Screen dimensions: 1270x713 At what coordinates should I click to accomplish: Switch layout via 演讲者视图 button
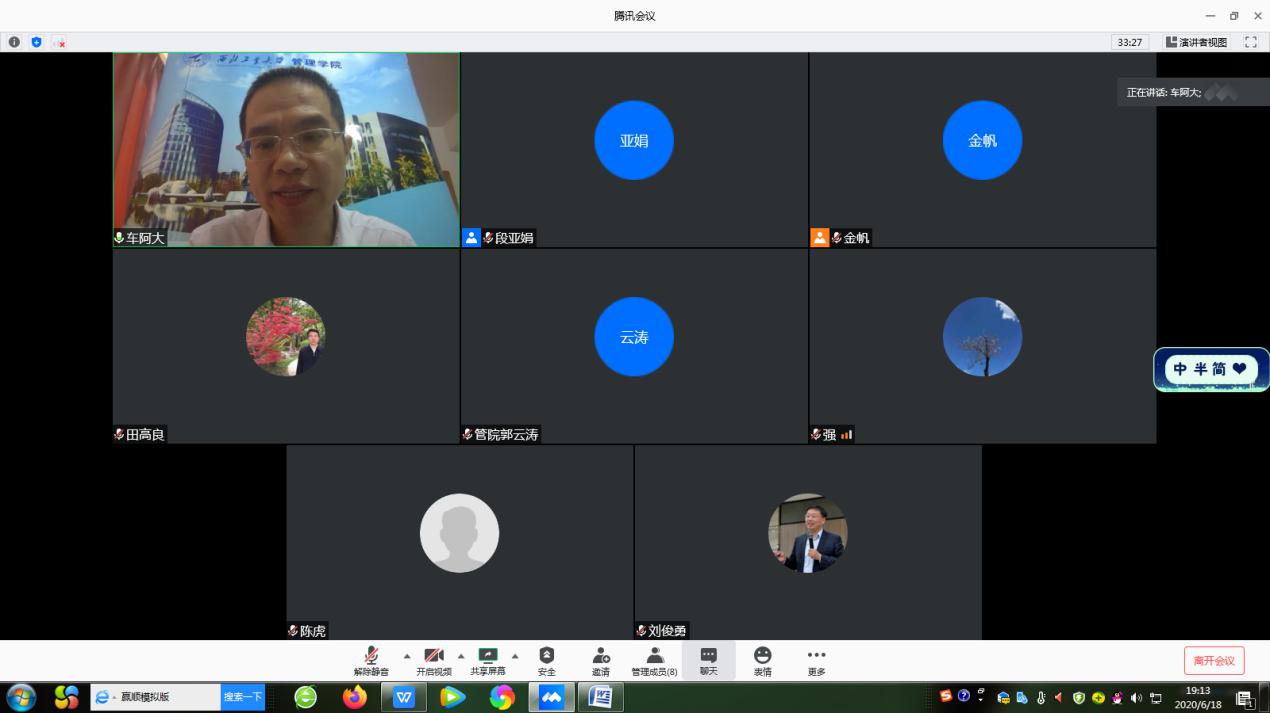click(1195, 42)
